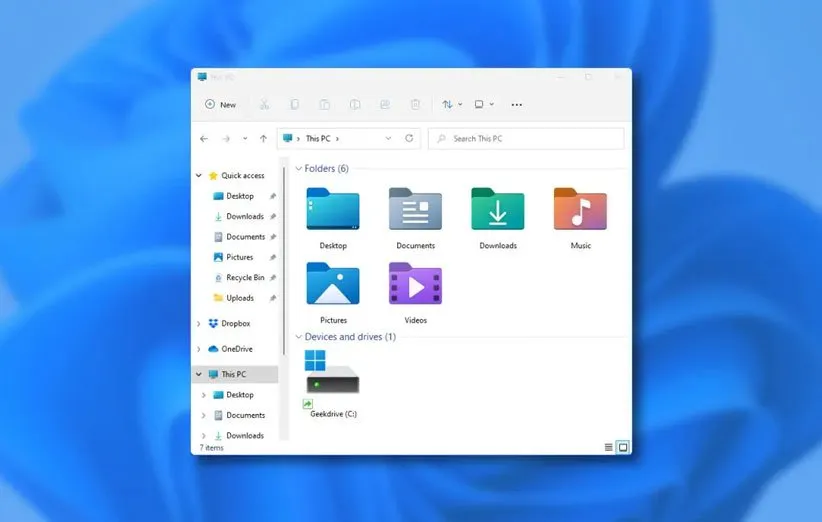822x522 pixels.
Task: Open the Videos folder icon
Action: point(415,285)
